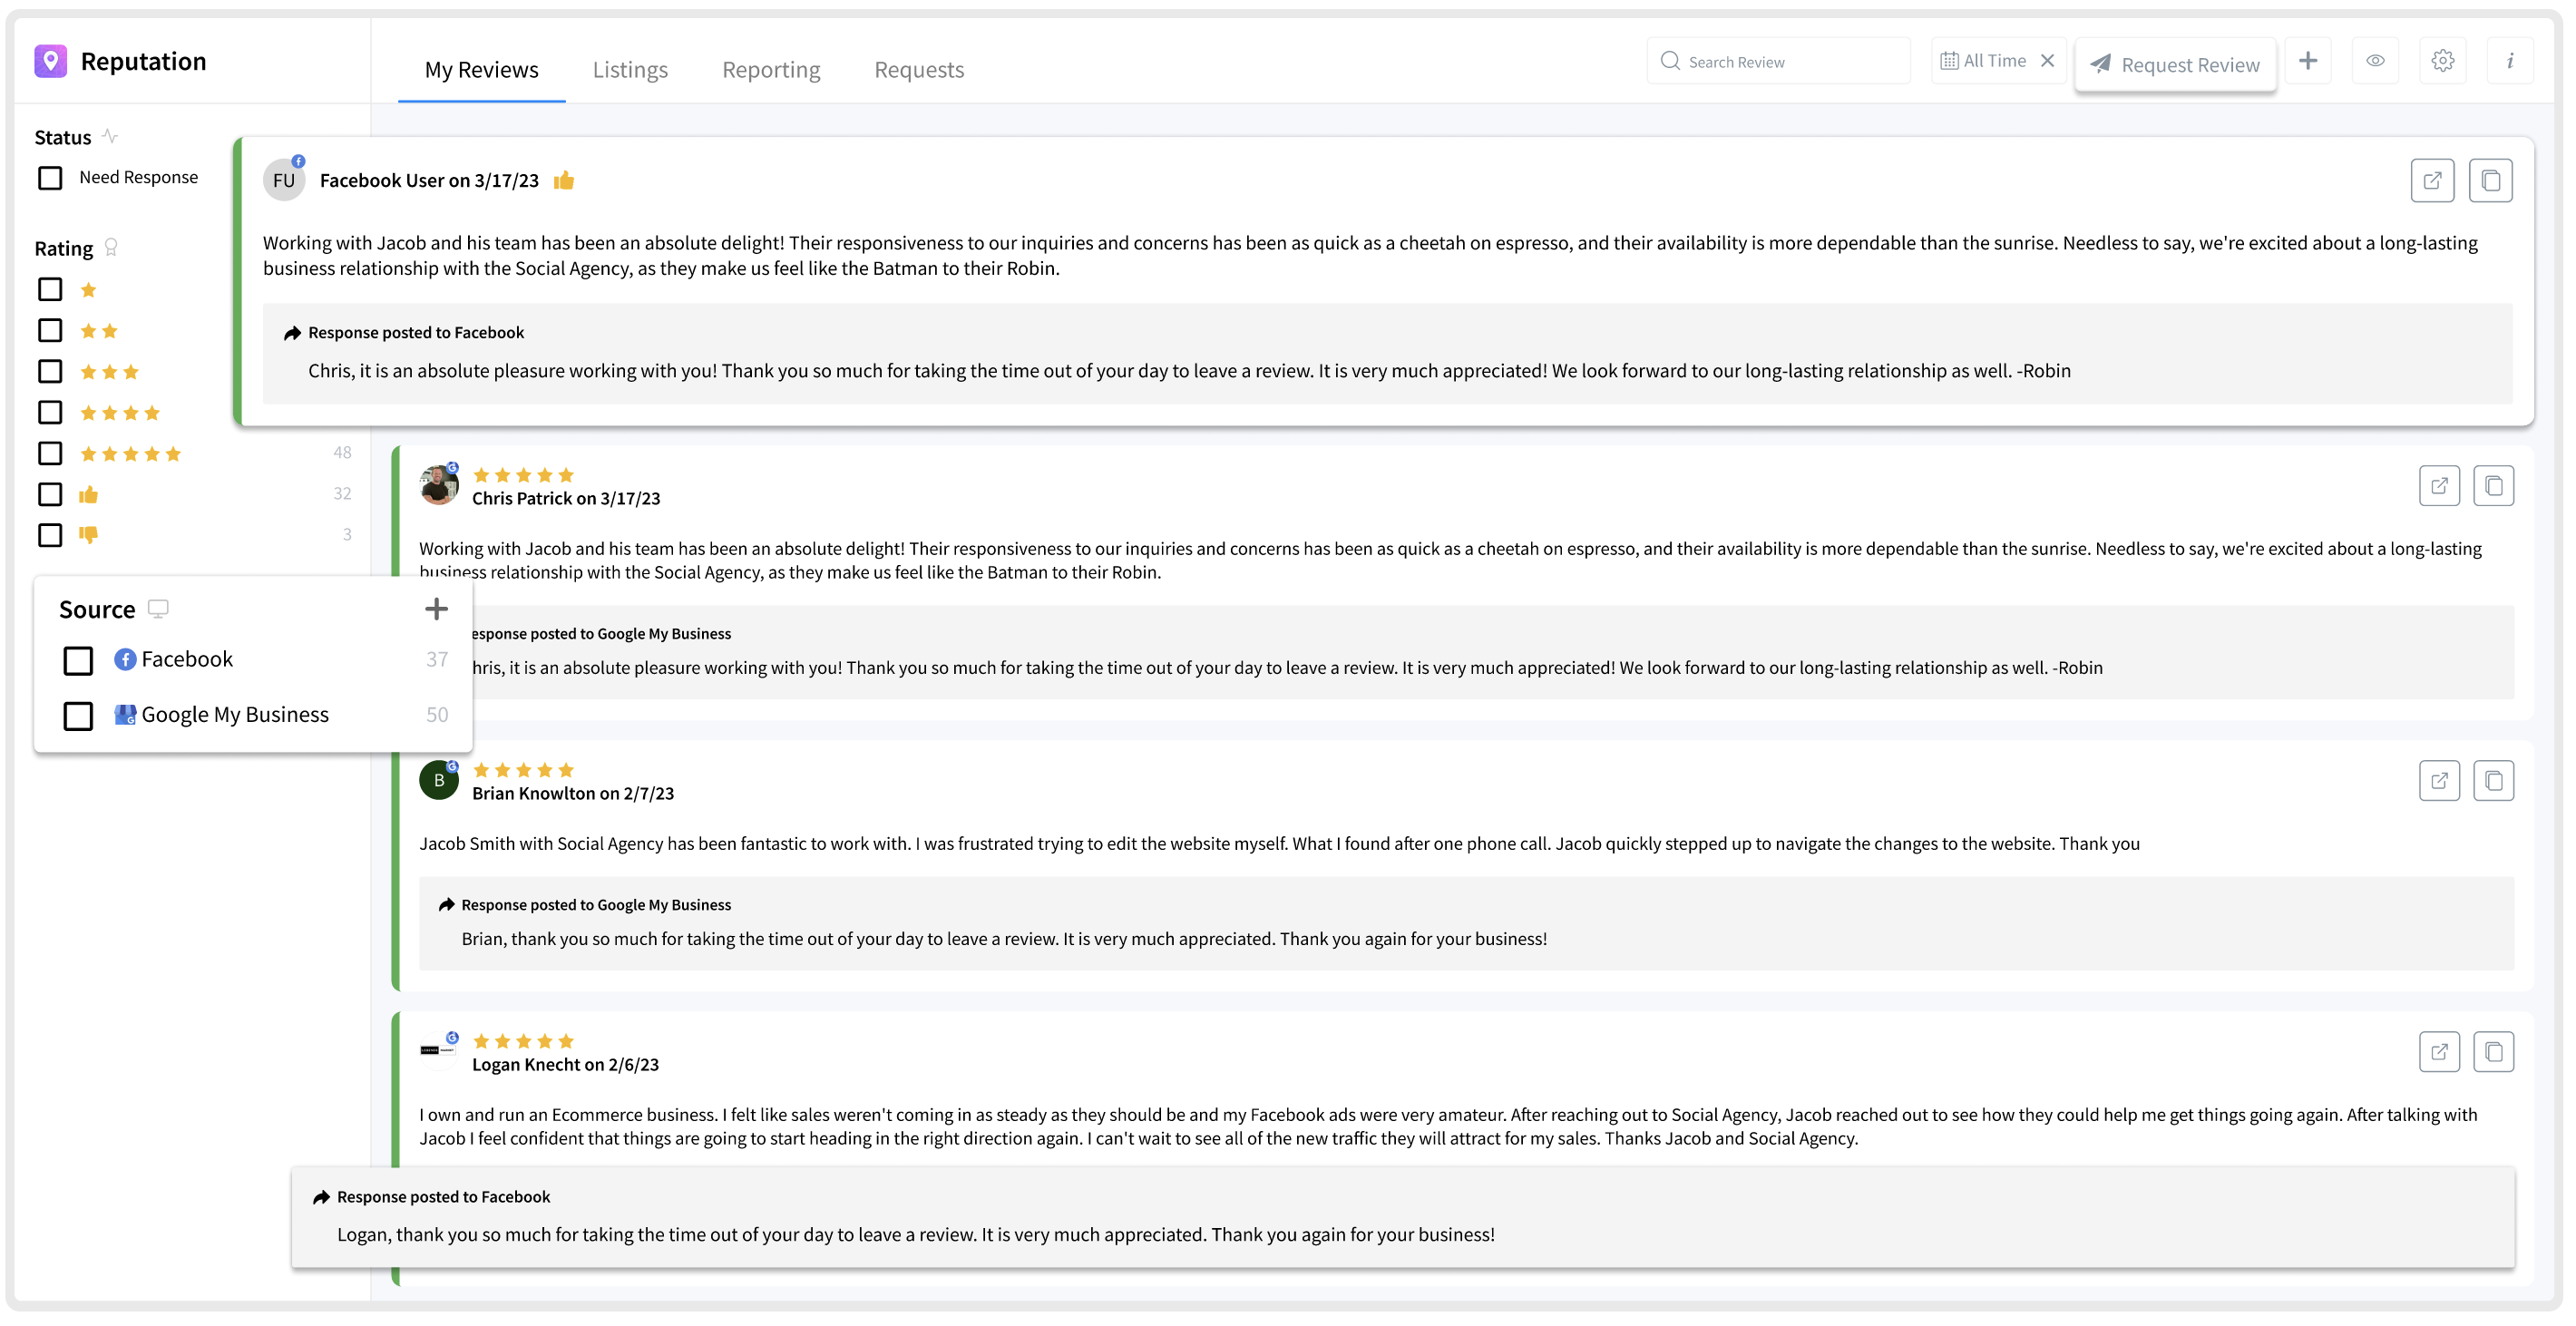Image resolution: width=2576 pixels, height=1326 pixels.
Task: Click the eye view icon in toolbar
Action: coord(2375,61)
